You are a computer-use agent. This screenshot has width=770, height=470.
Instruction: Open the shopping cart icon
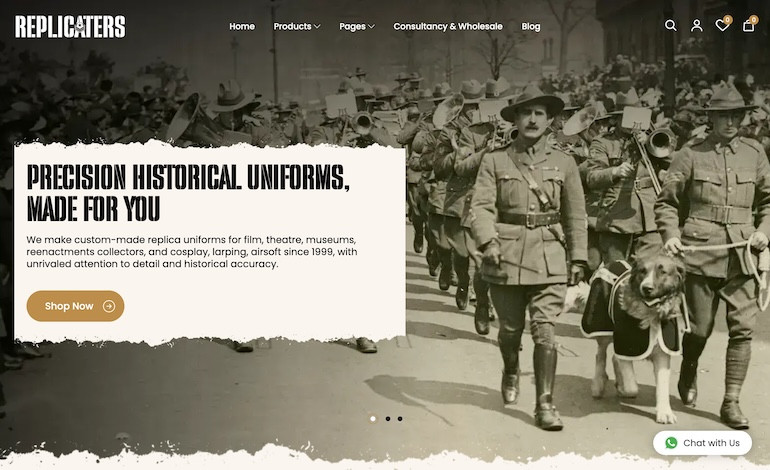coord(748,26)
